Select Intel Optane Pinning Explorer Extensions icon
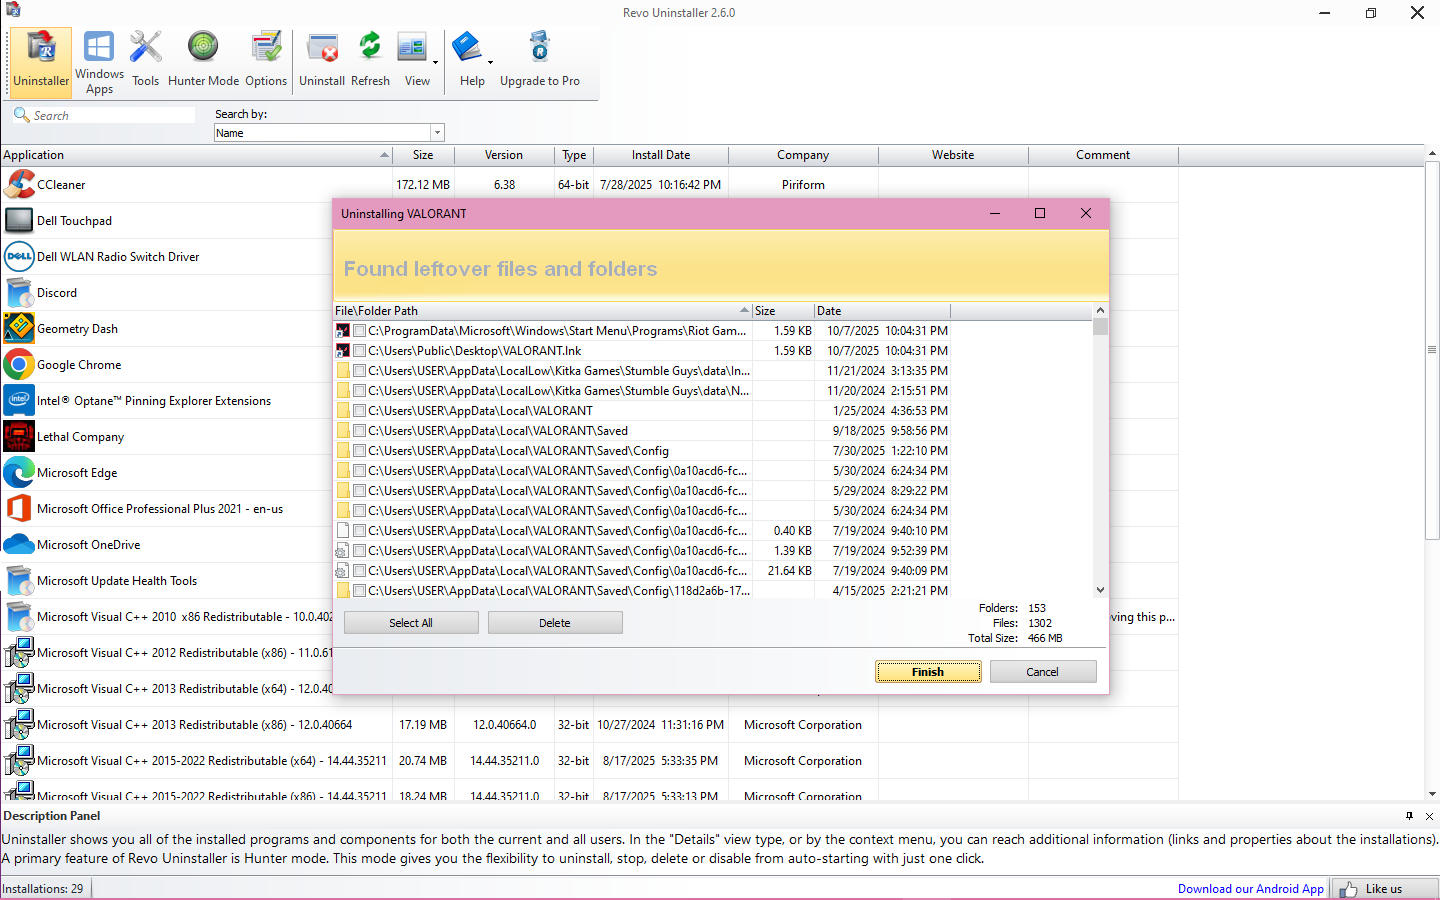 click(19, 401)
